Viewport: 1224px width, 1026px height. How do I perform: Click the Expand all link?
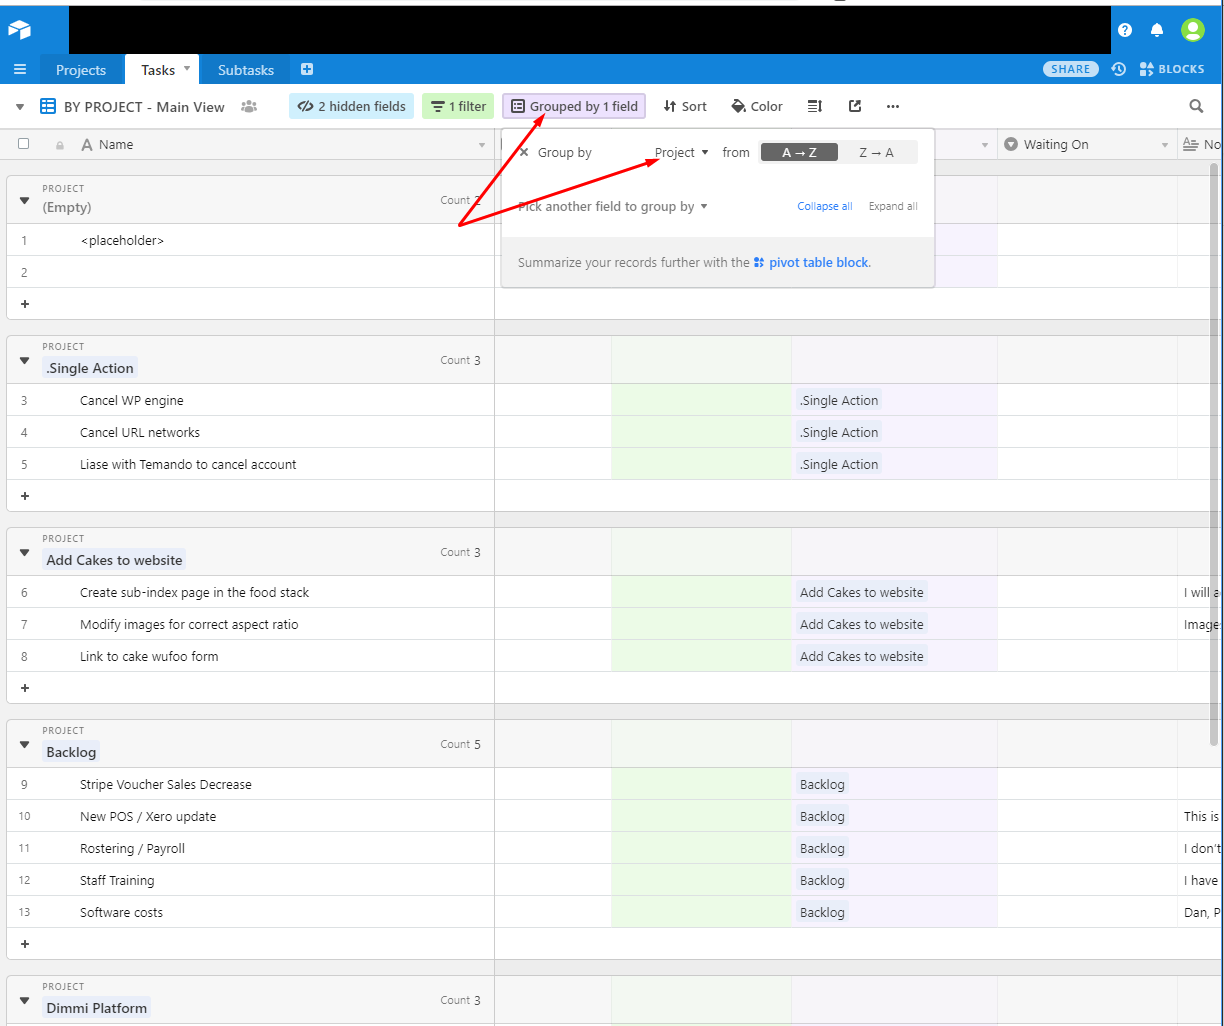(x=893, y=206)
